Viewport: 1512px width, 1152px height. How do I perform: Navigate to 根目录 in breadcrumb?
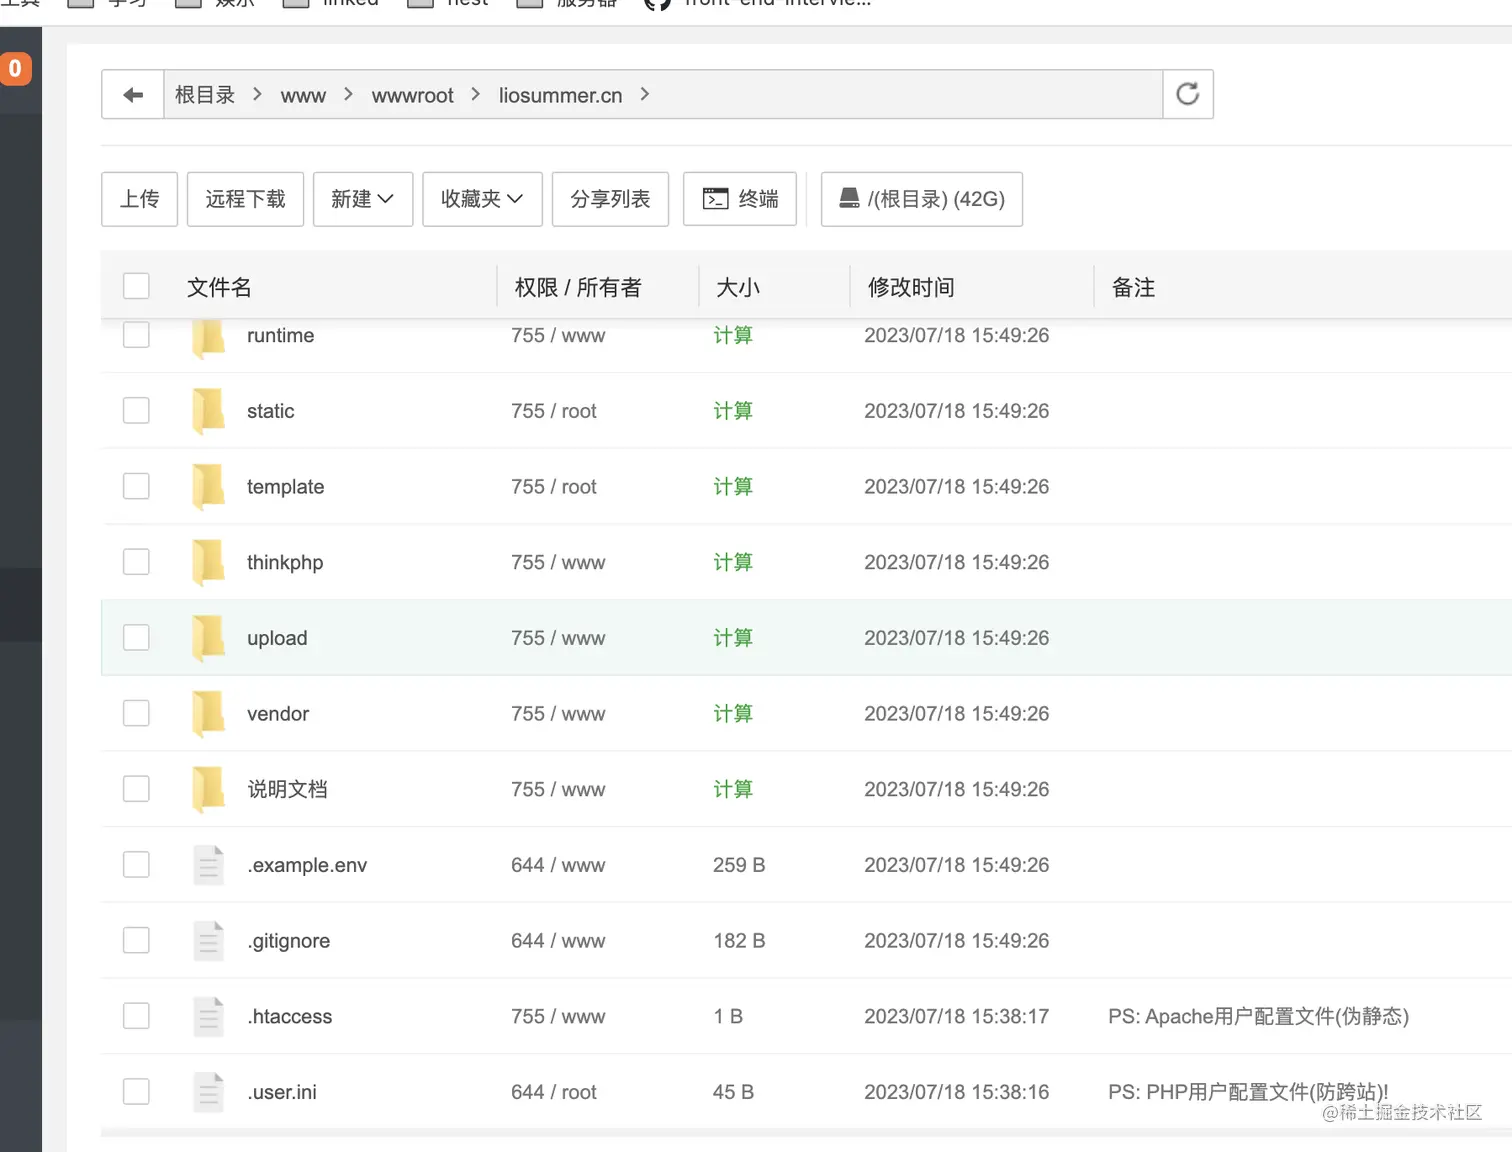[205, 95]
